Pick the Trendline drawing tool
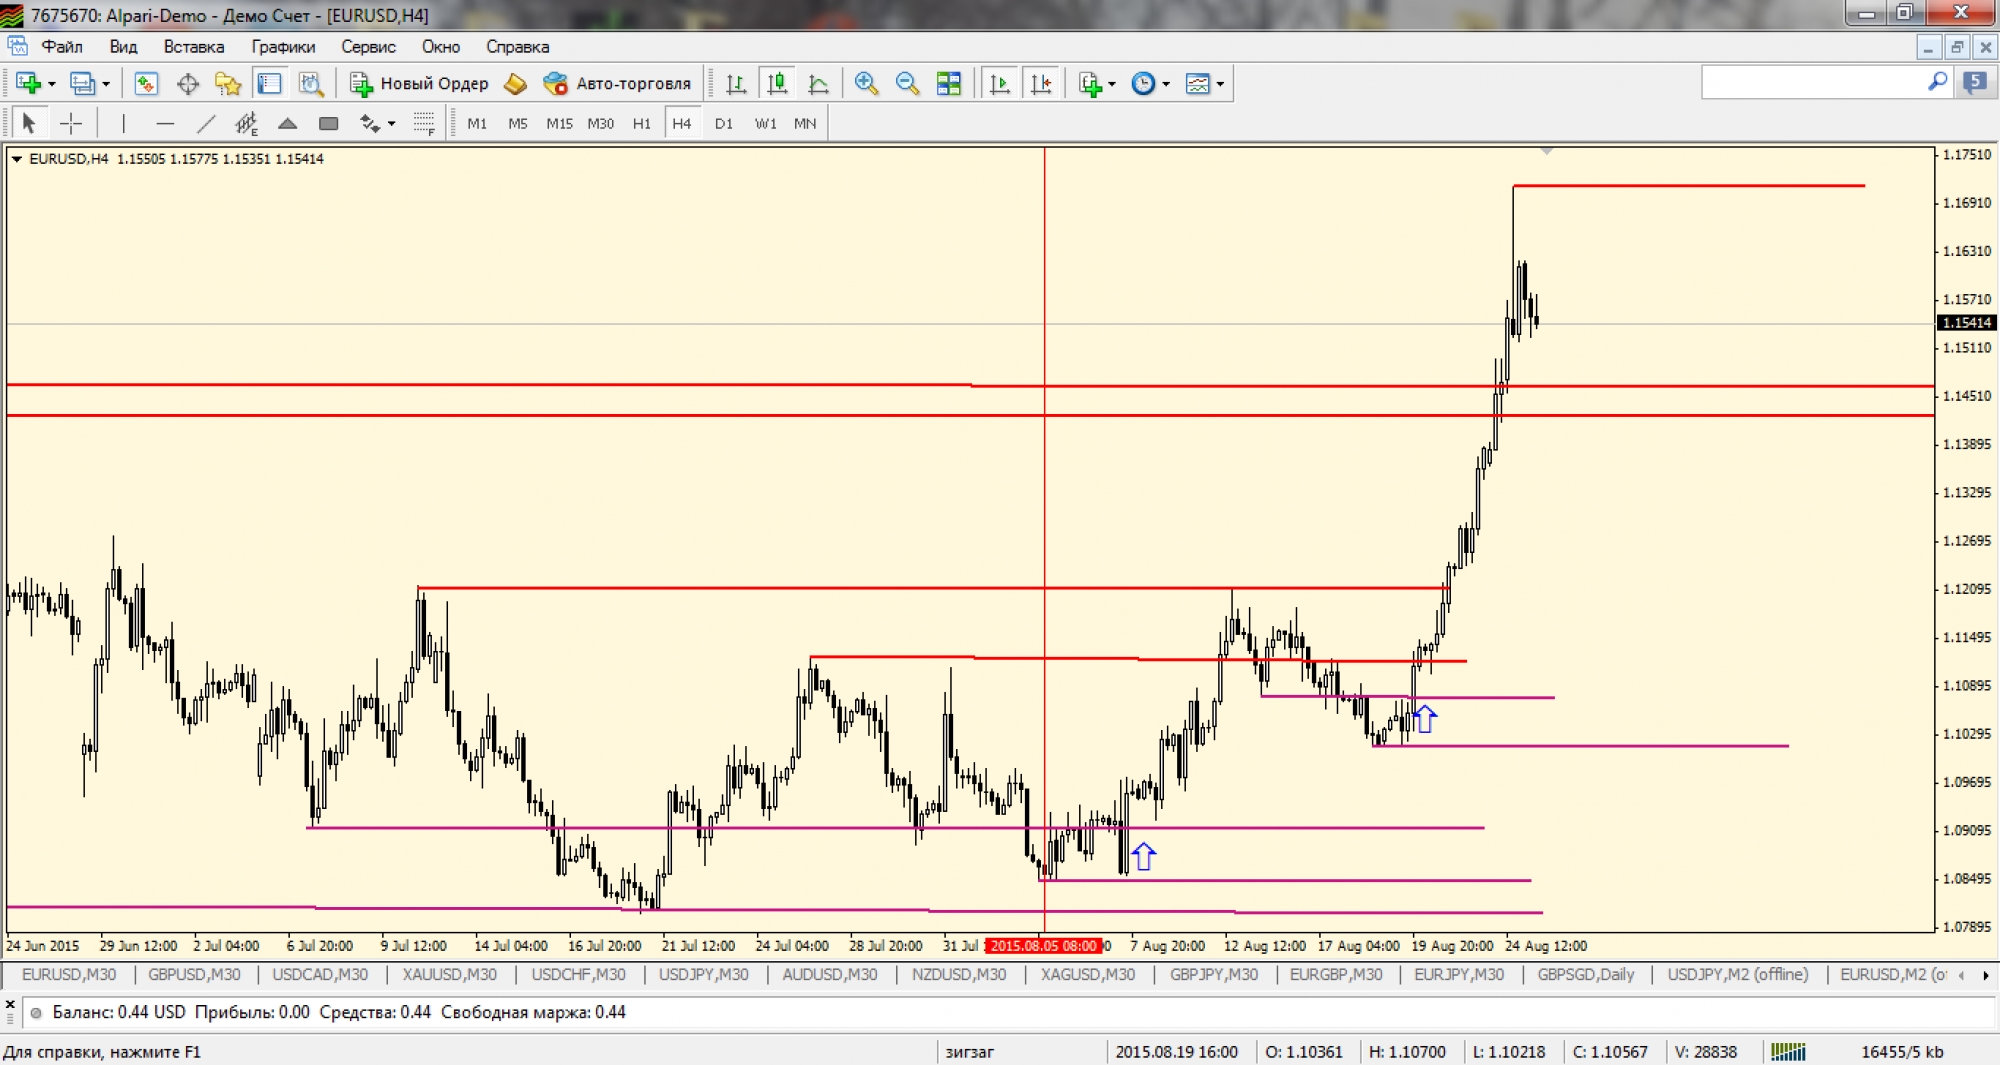The height and width of the screenshot is (1065, 2000). (x=206, y=124)
